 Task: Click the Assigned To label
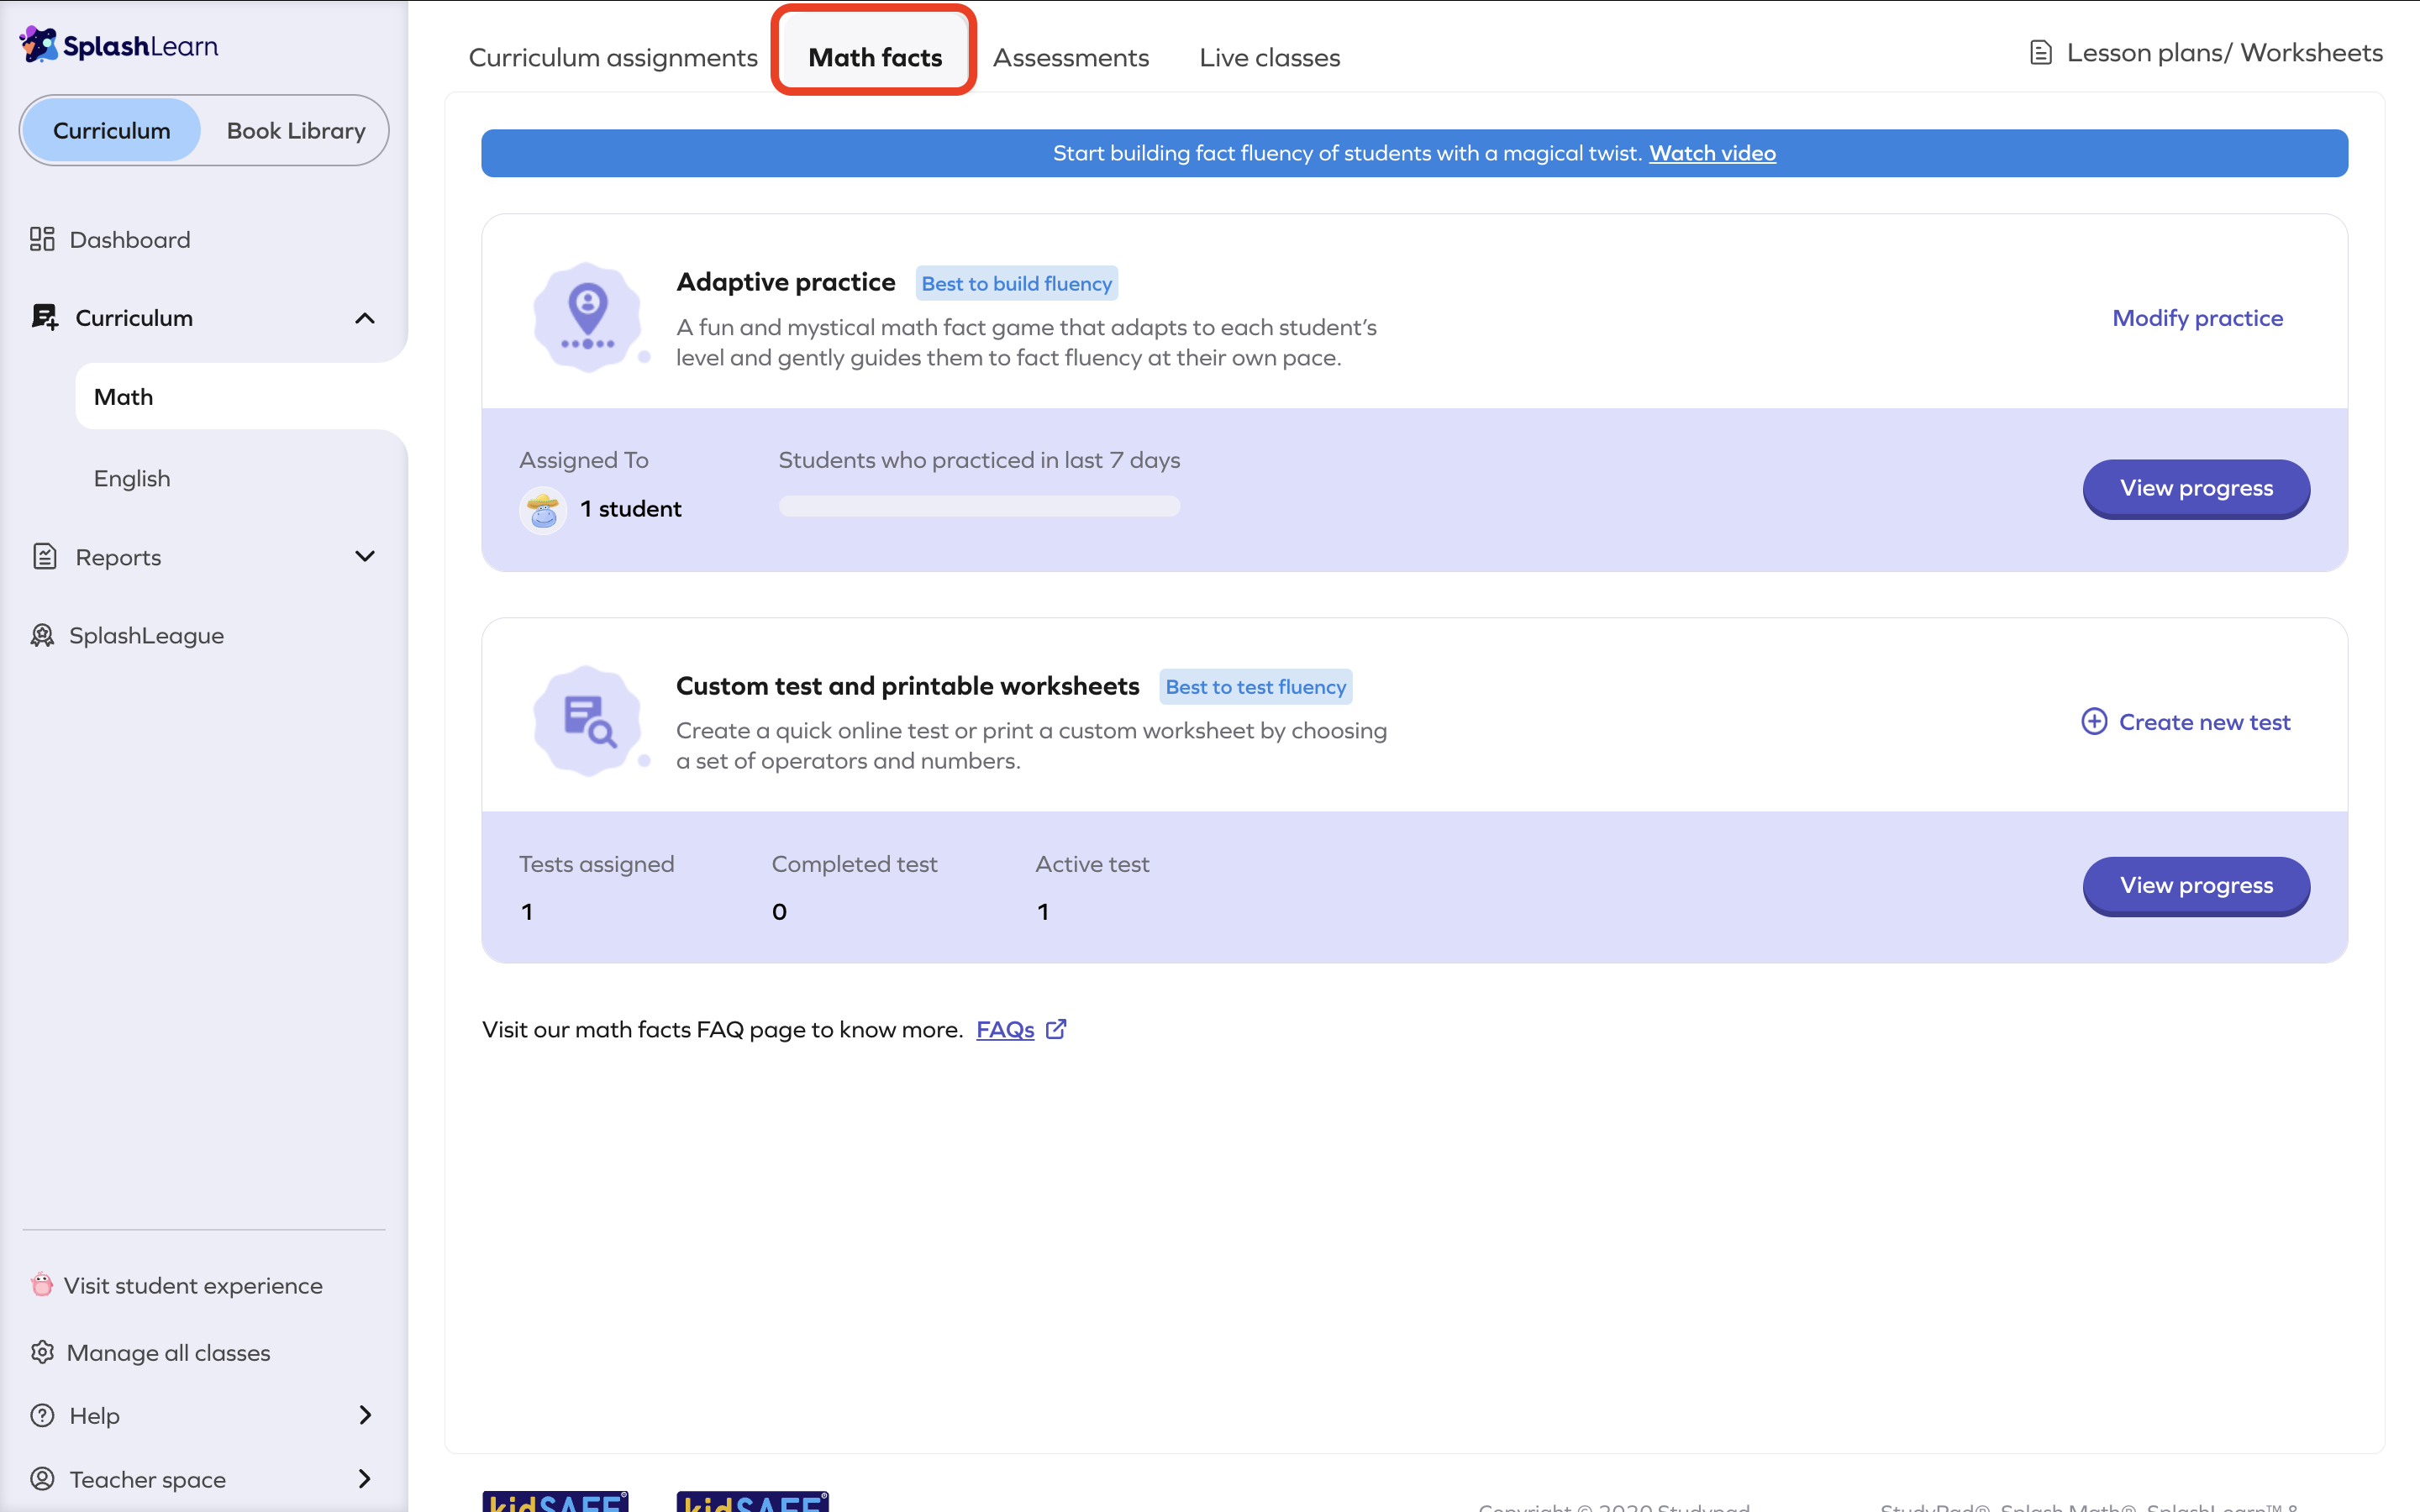584,460
